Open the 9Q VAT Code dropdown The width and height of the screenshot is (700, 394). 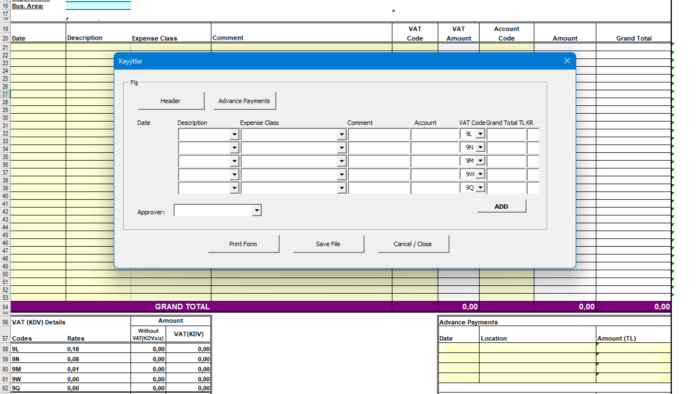coord(480,187)
